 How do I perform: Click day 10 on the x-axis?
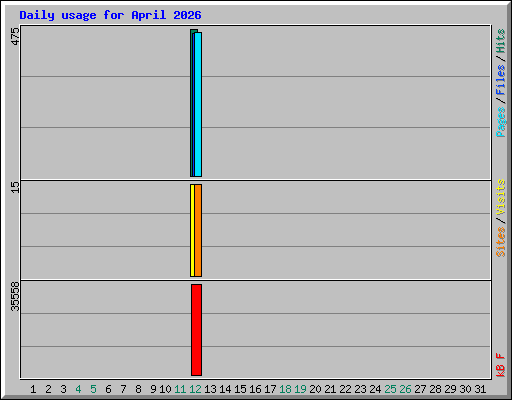click(x=165, y=389)
